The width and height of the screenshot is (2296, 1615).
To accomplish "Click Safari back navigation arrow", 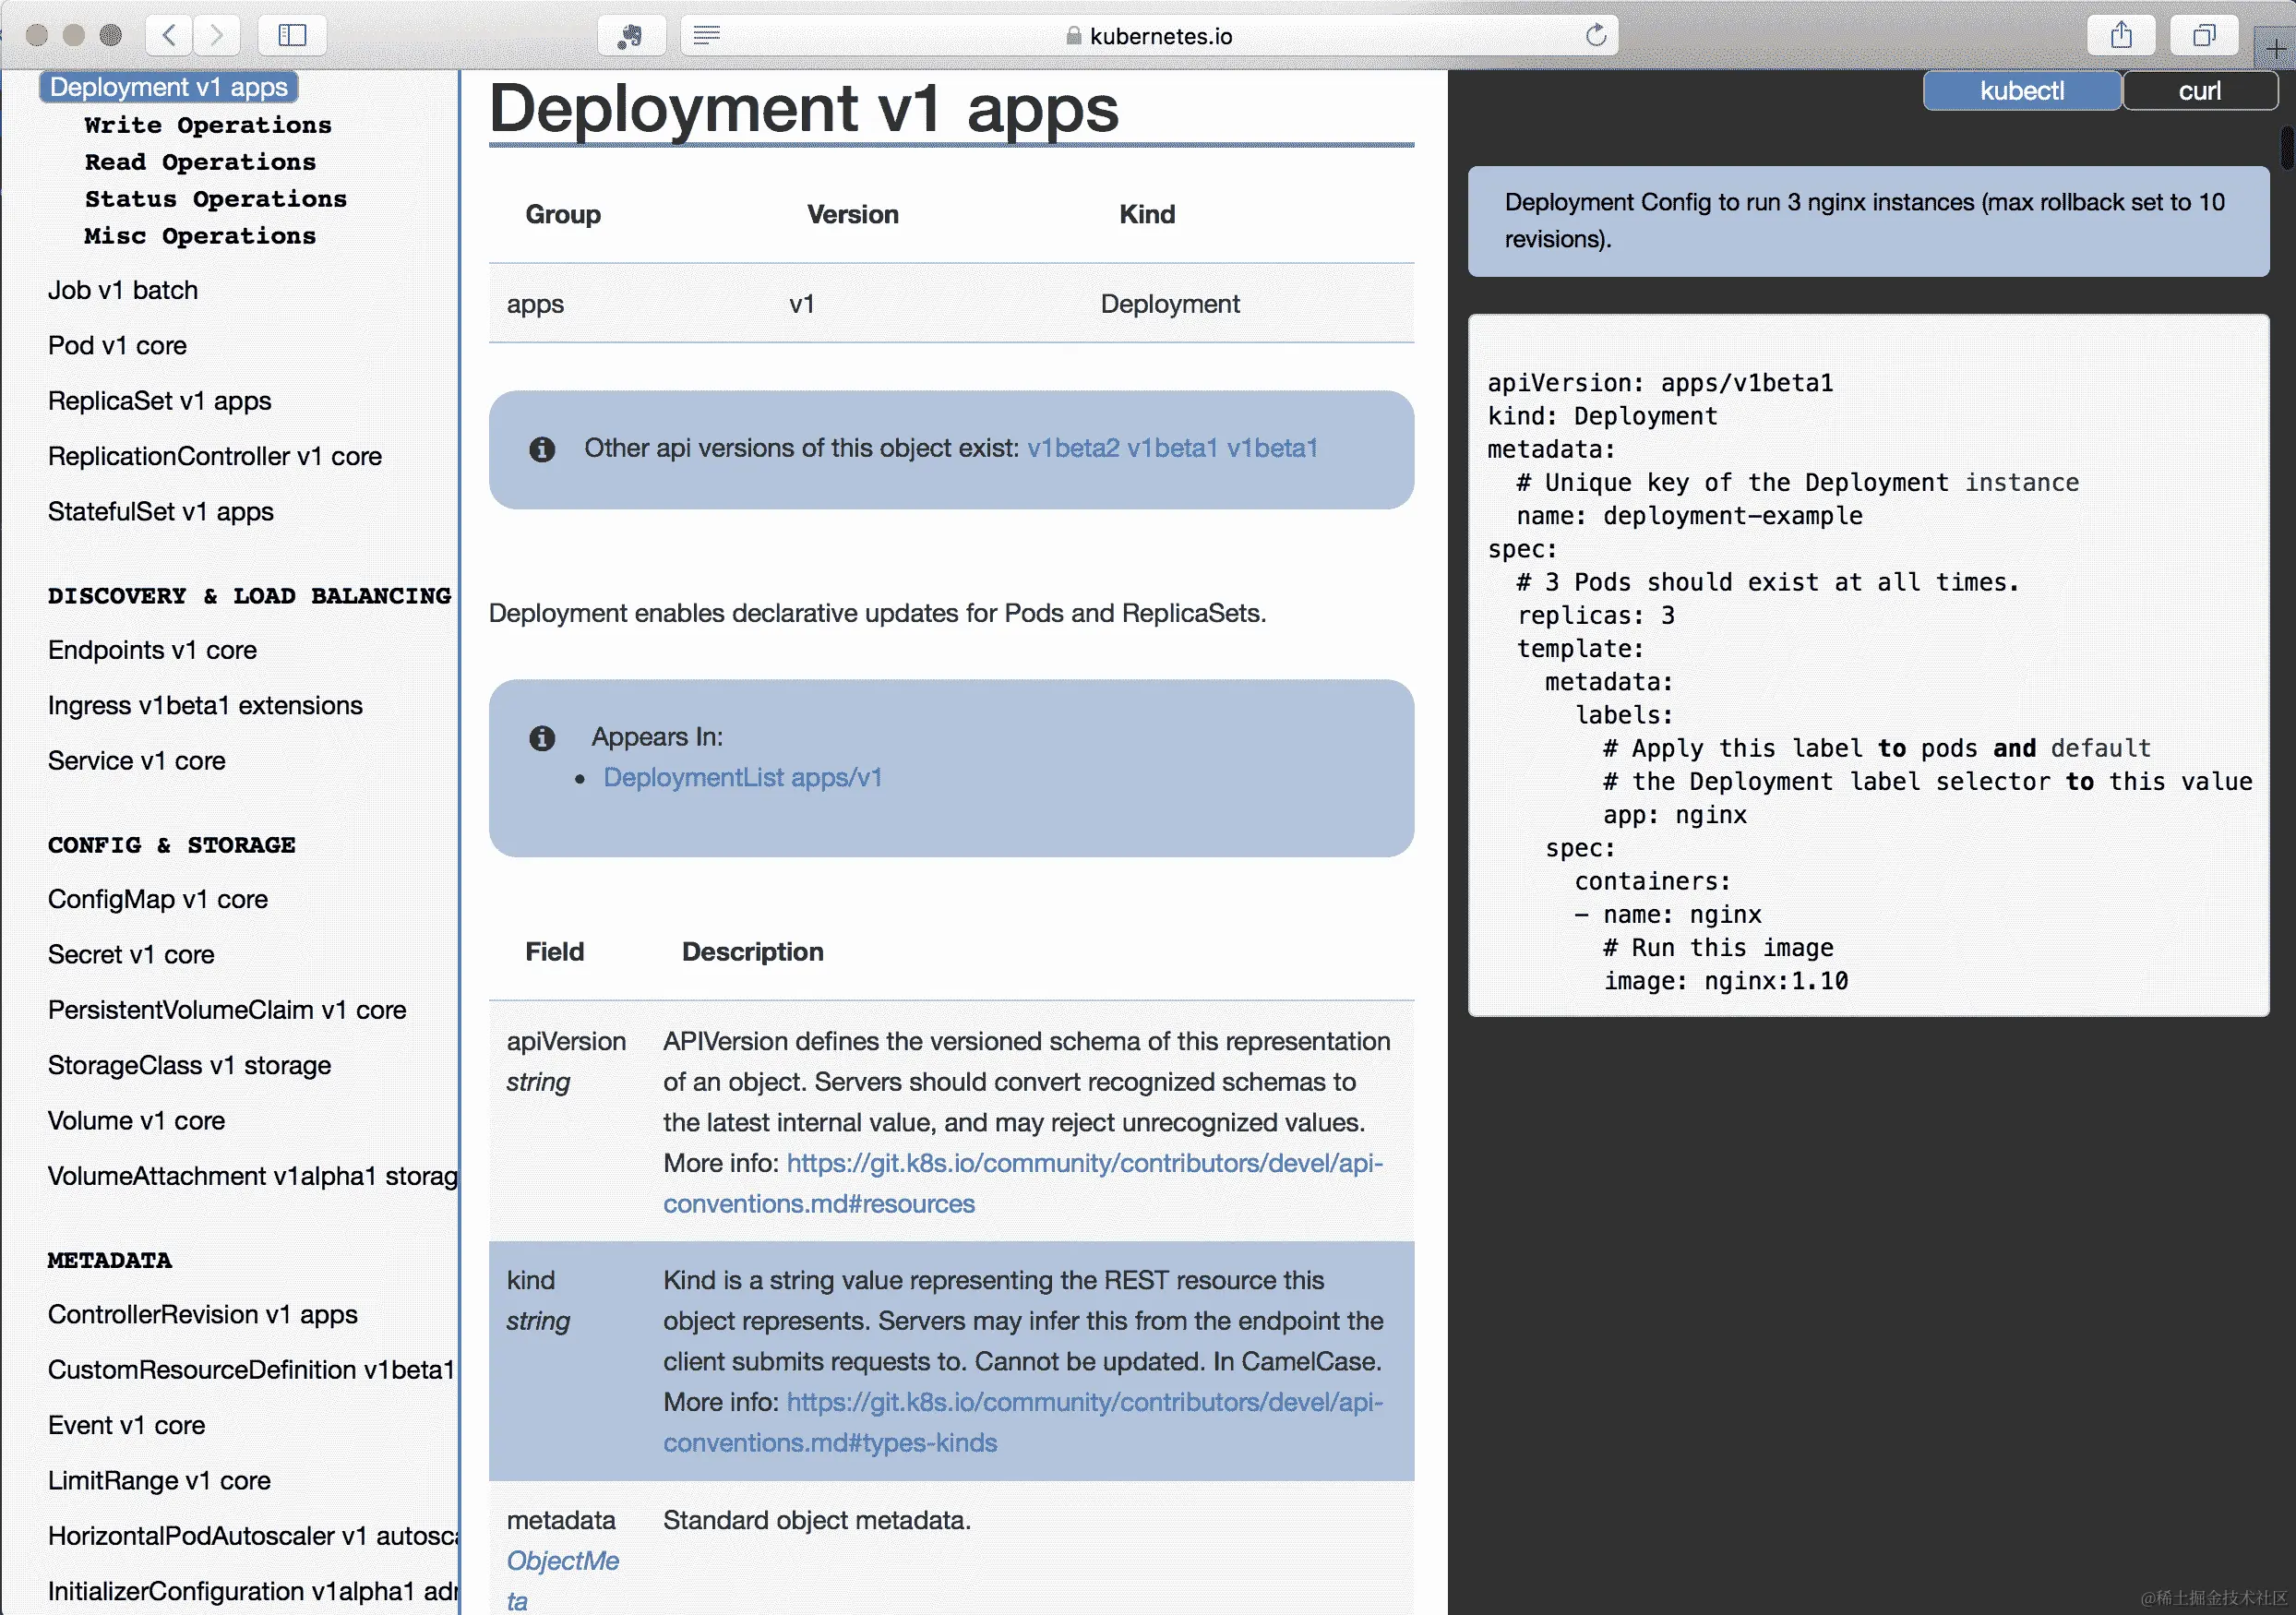I will 169,36.
